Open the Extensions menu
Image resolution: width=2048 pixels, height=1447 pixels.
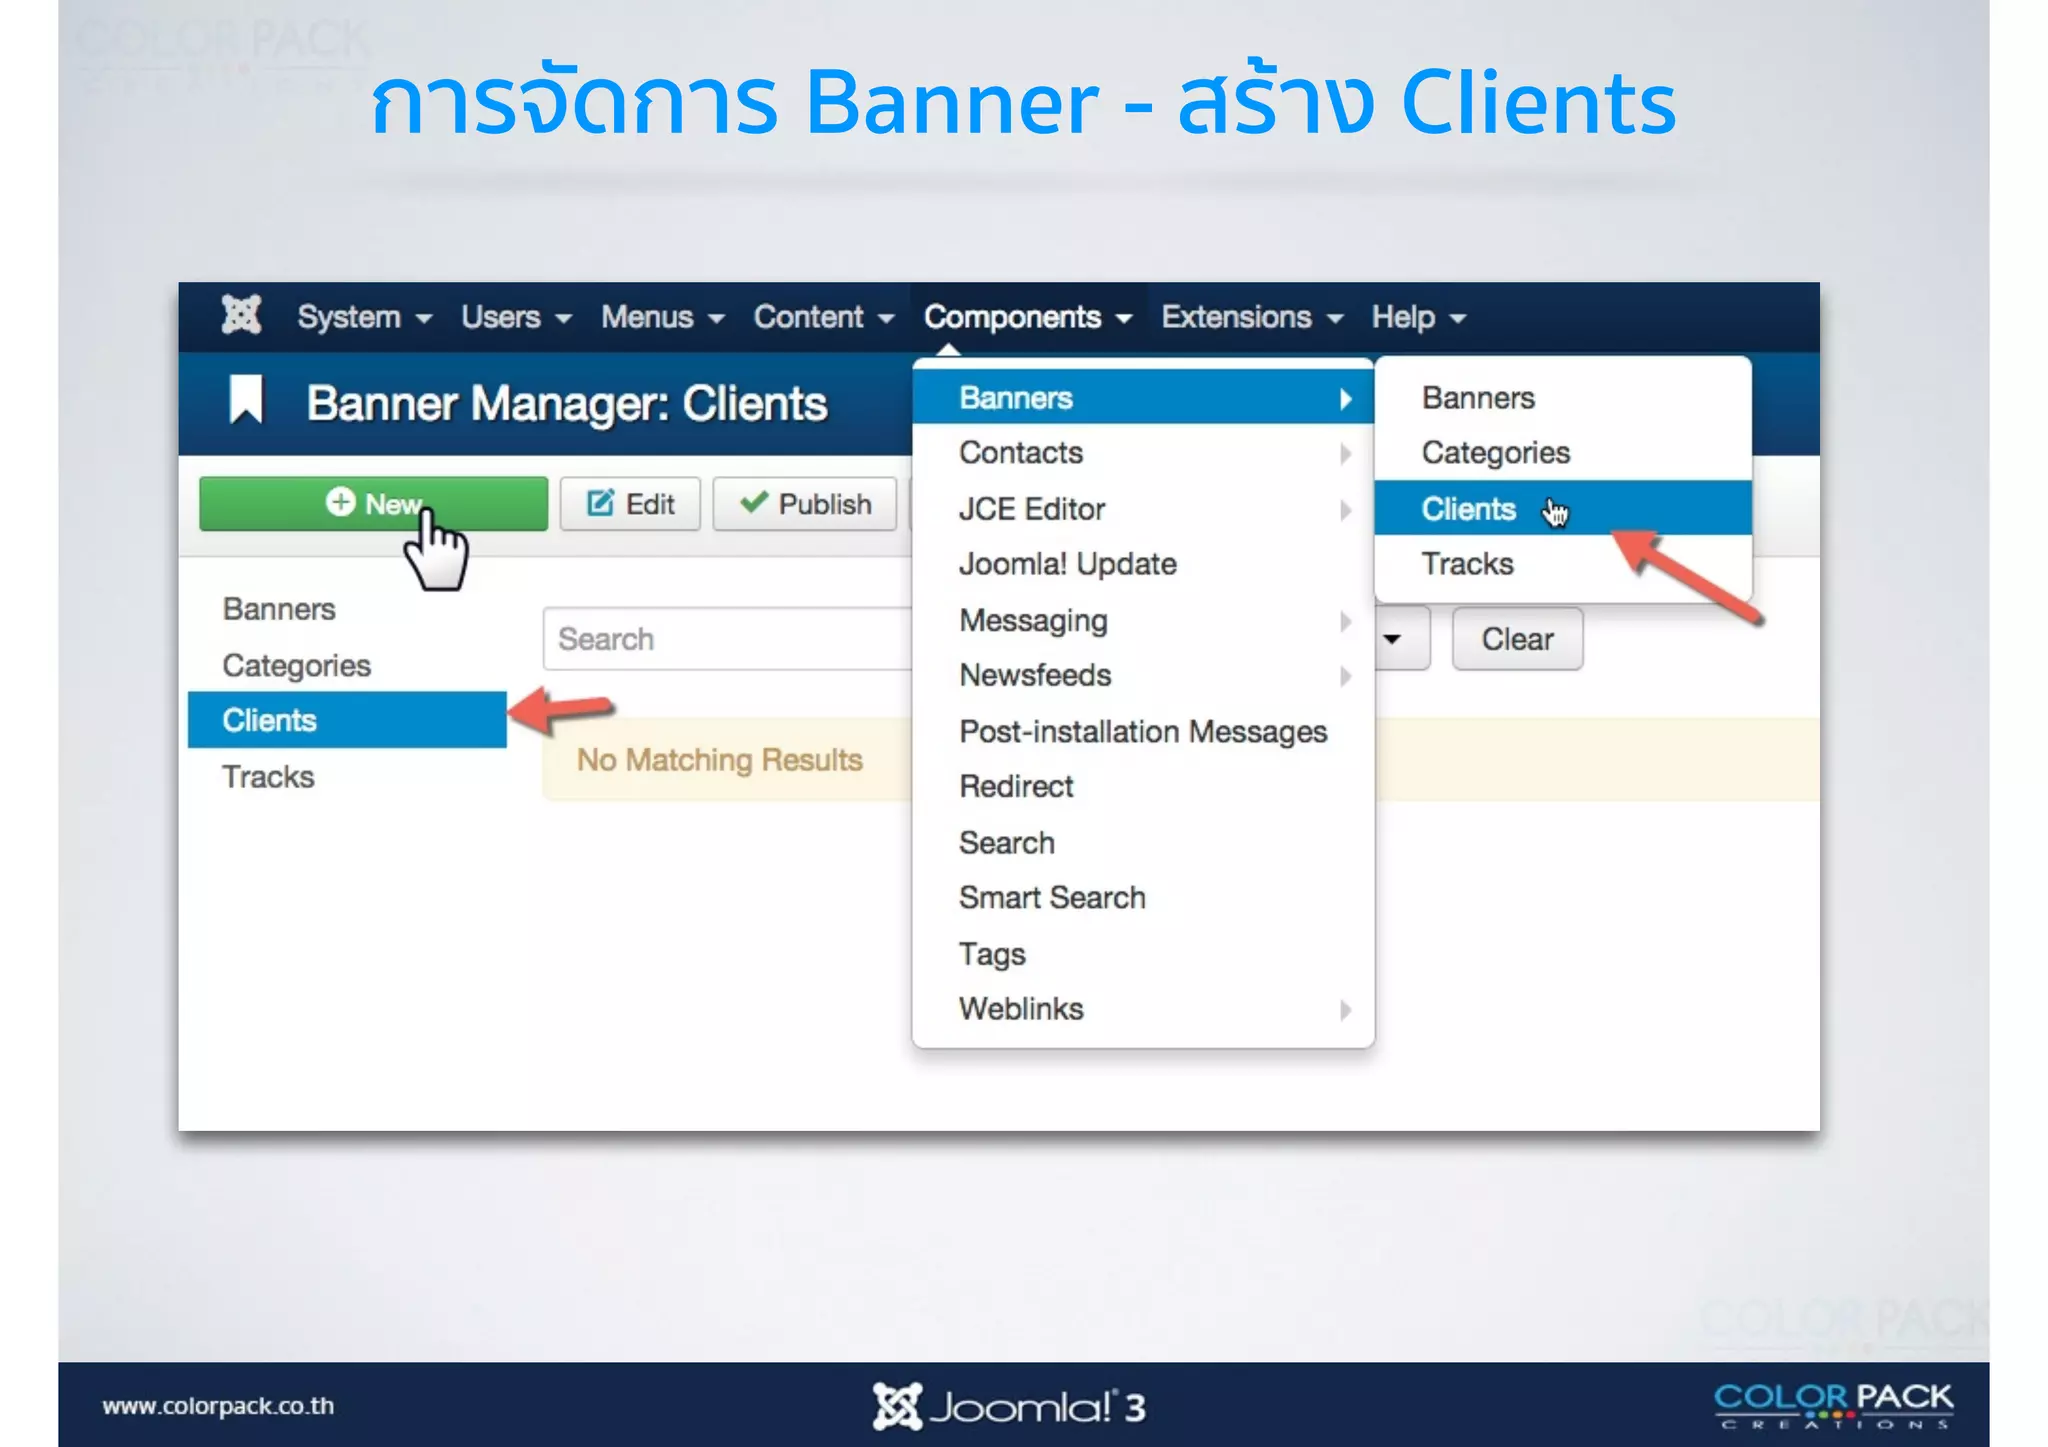[1252, 317]
